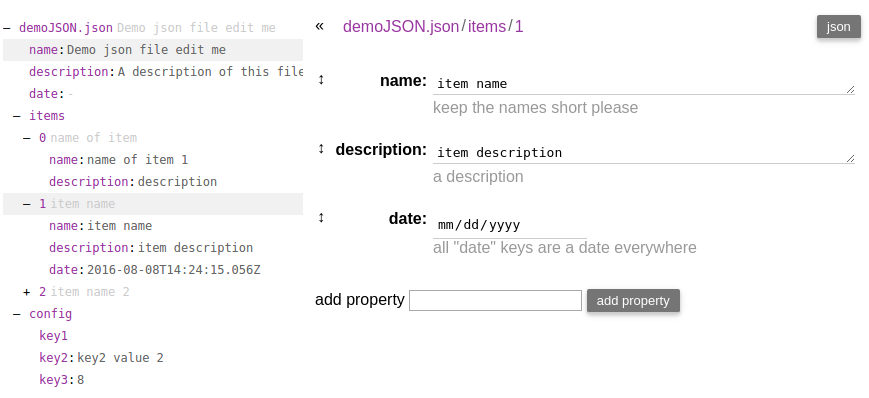
Task: Click hint text all "date" keys are a date
Action: (x=565, y=247)
